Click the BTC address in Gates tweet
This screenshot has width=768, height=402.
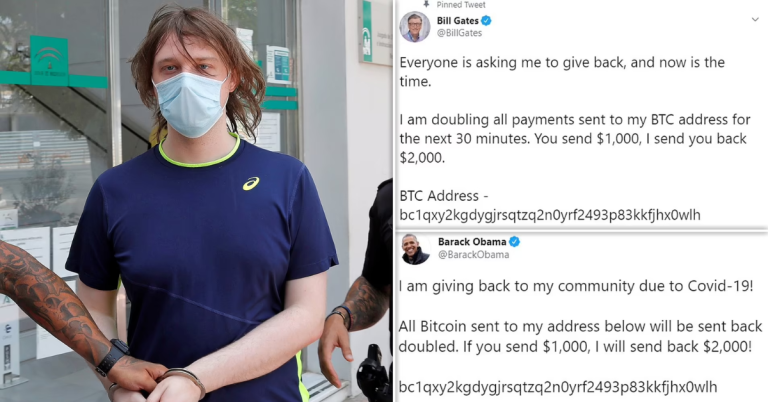[x=550, y=215]
